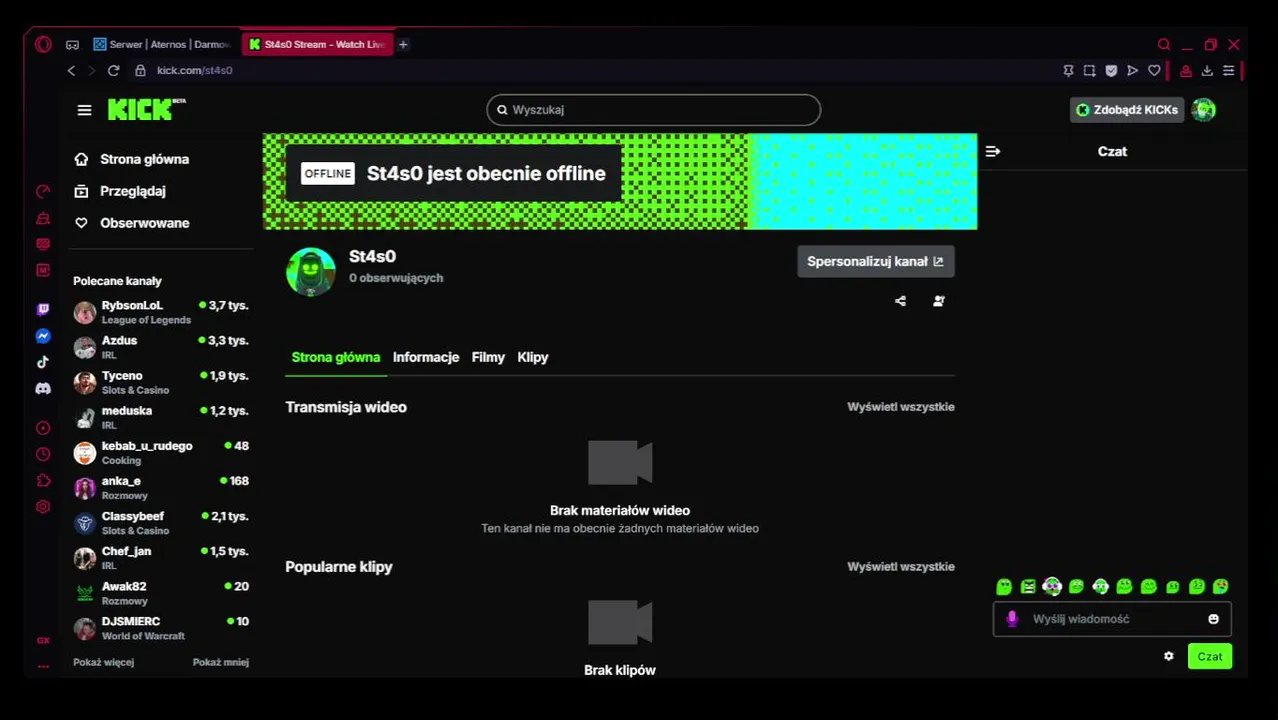The image size is (1278, 720).
Task: Focus the Wyszukaj search field
Action: click(654, 110)
